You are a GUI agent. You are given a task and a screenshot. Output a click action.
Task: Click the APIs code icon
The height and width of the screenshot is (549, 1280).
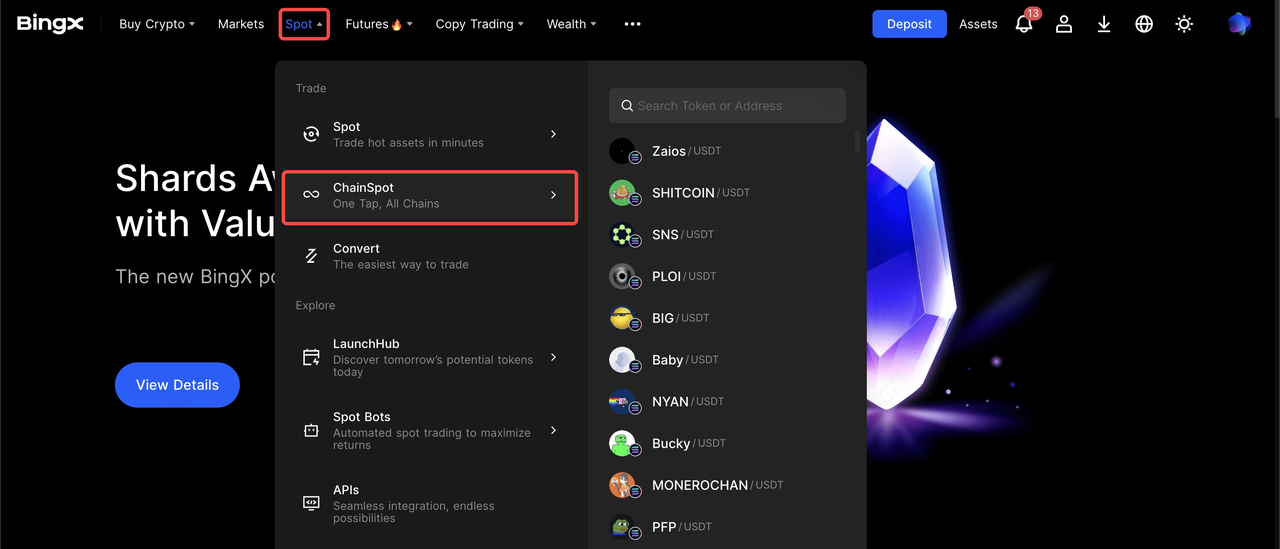click(311, 503)
